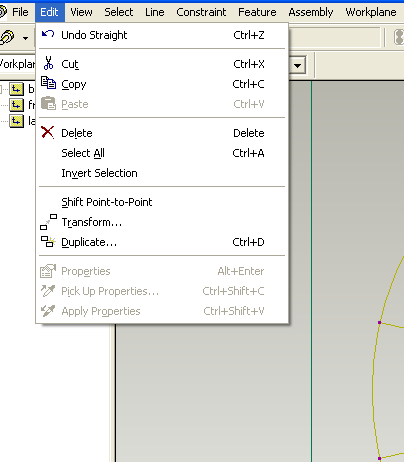Click the scissors Cut icon
The image size is (404, 462).
48,63
